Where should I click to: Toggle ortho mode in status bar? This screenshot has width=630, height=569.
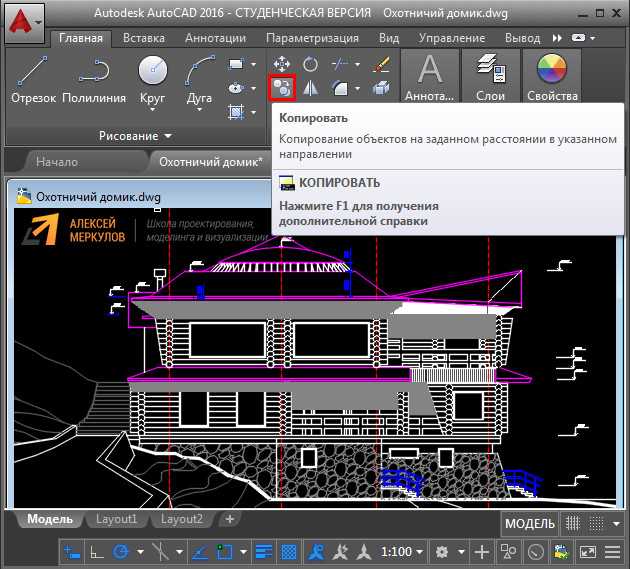[97, 552]
